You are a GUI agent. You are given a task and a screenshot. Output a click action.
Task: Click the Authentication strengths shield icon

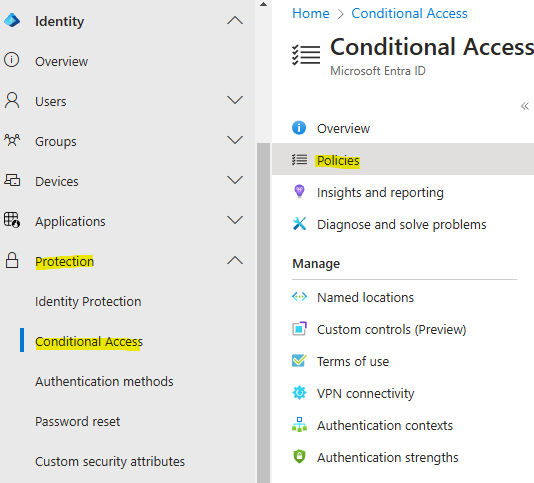coord(299,457)
